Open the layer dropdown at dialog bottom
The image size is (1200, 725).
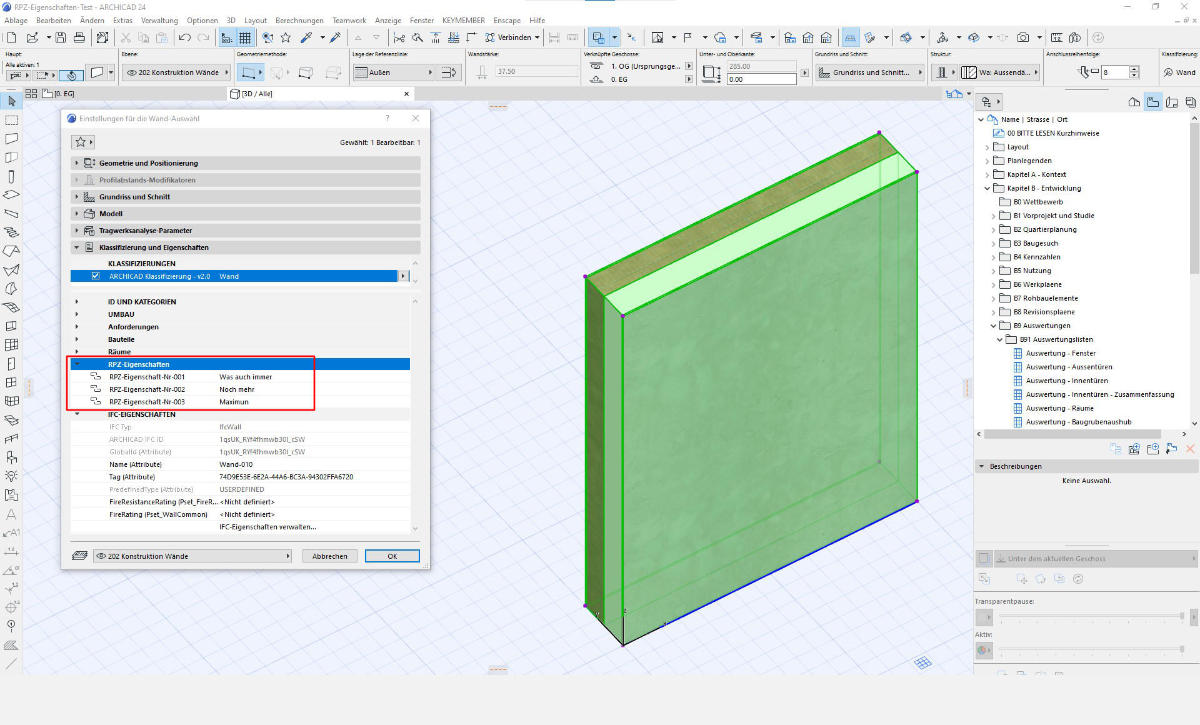pos(190,556)
